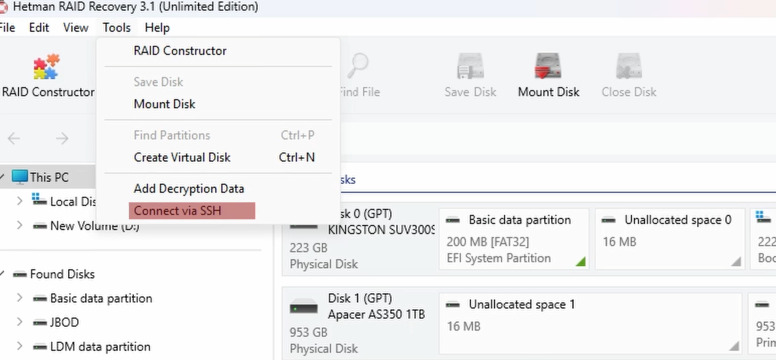Click the Find File magnifier icon
Viewport: 776px width, 360px height.
pyautogui.click(x=357, y=66)
